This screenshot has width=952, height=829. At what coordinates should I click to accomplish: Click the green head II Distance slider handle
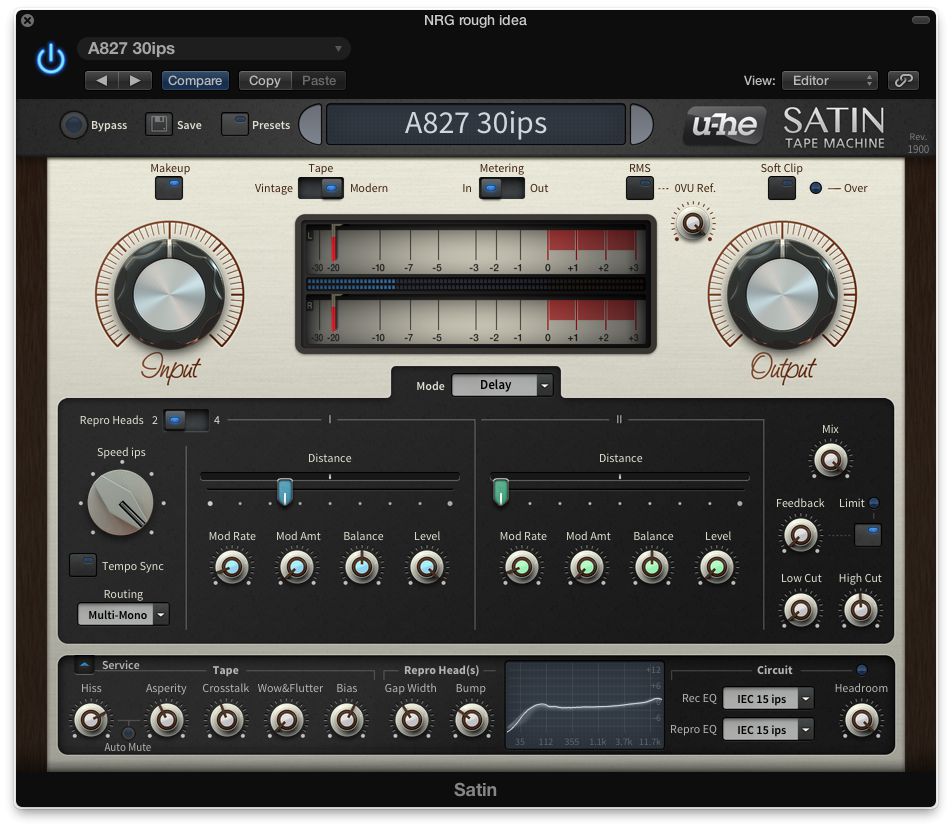[500, 491]
